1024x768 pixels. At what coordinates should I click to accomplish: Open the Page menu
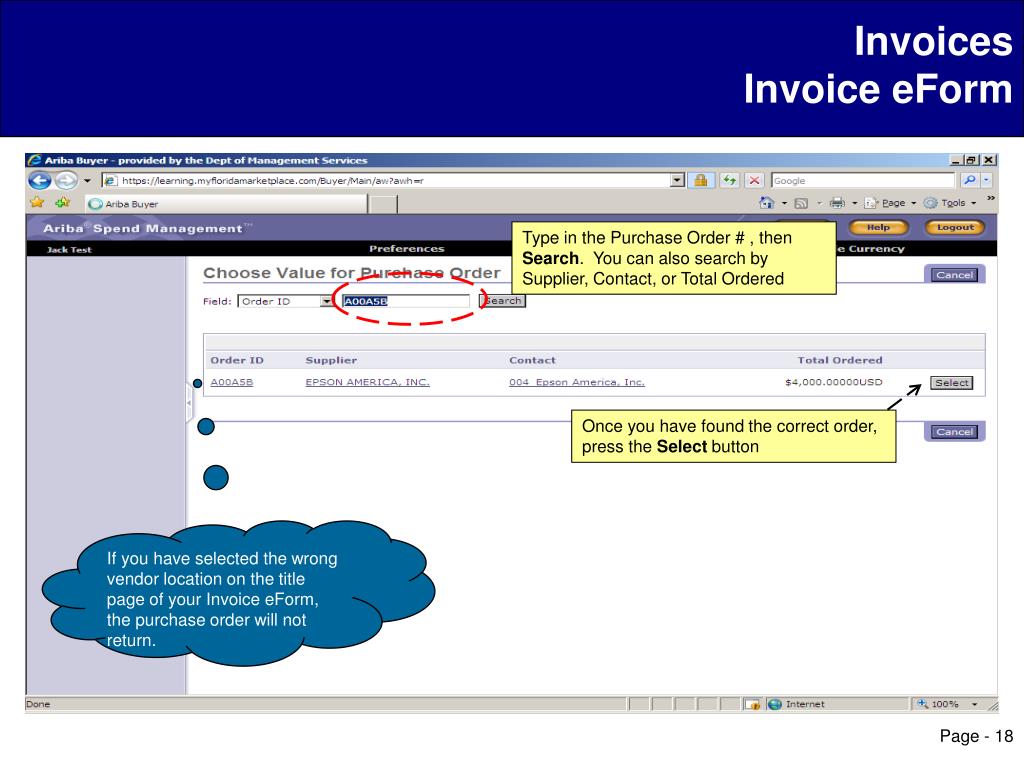(889, 203)
